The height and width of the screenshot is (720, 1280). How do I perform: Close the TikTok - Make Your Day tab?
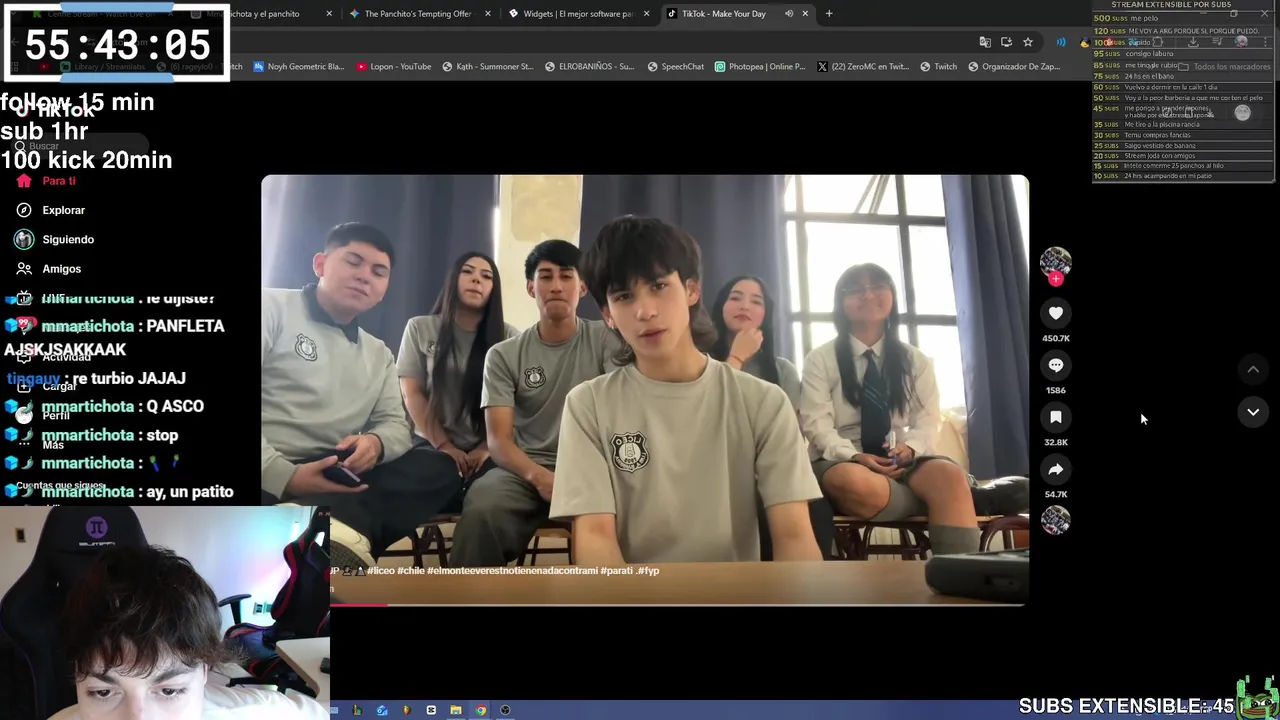point(805,14)
